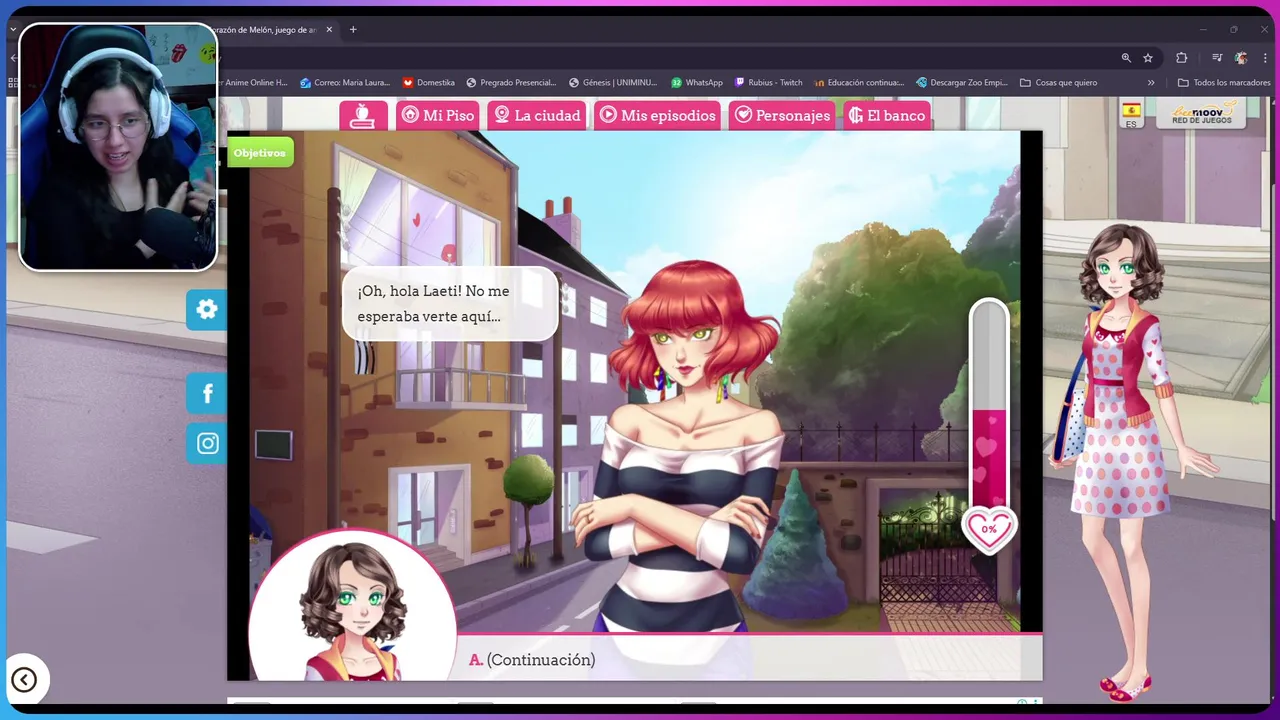
Task: Open the WhatsApp bookmark
Action: click(697, 83)
